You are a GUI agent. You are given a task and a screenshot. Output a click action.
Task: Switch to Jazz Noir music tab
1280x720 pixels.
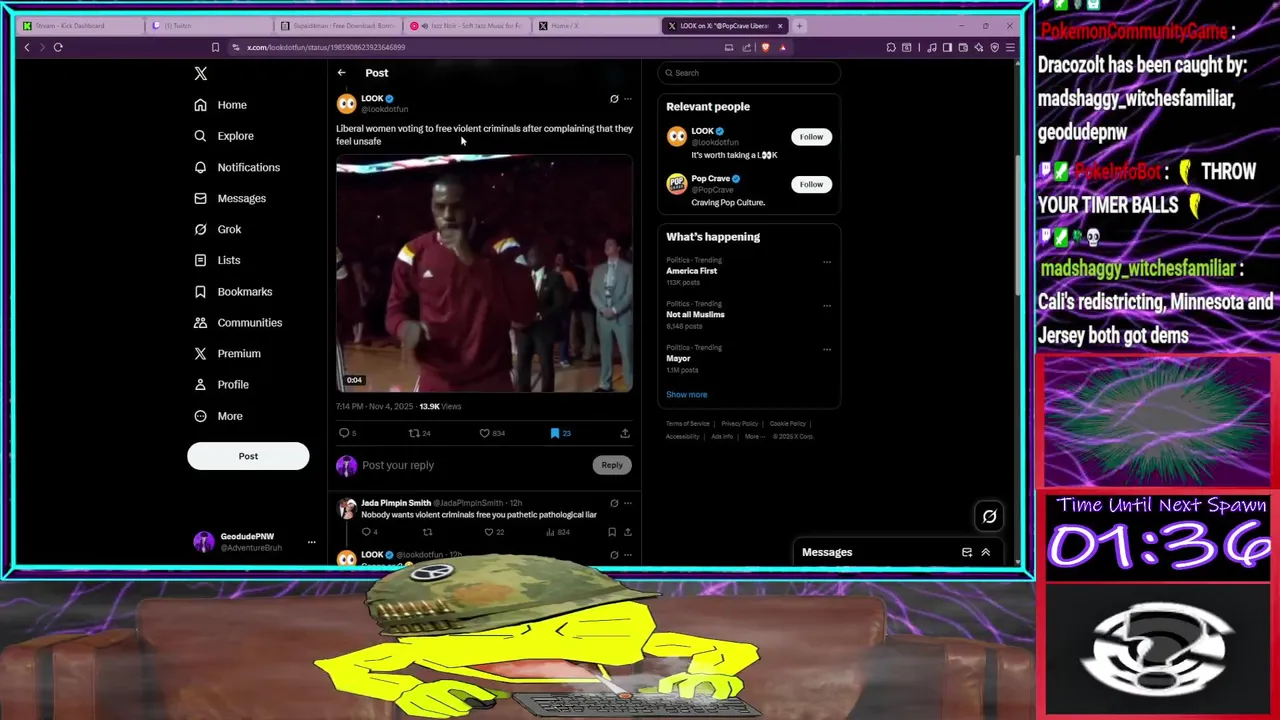click(465, 26)
